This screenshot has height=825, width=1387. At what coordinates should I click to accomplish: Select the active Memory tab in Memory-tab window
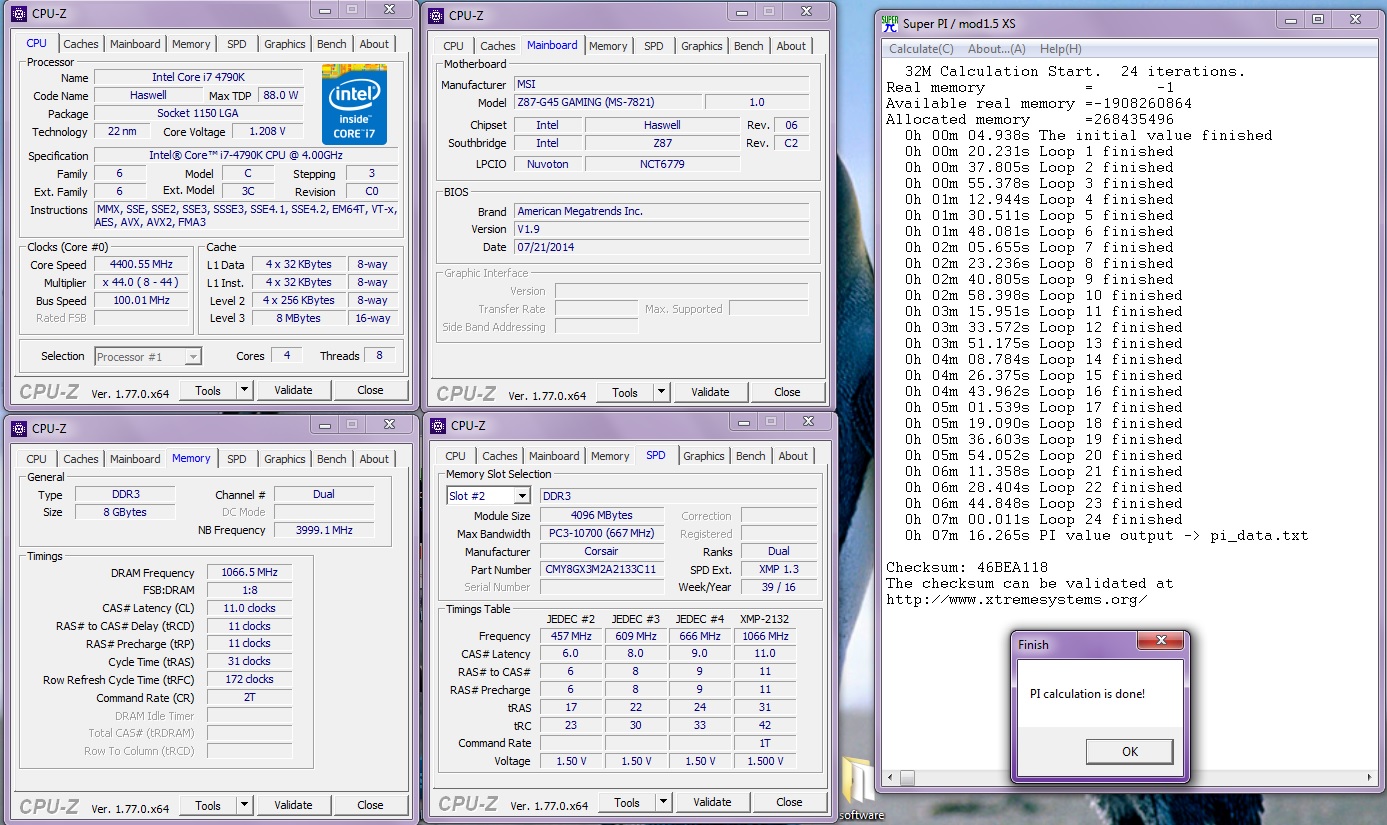[x=191, y=458]
